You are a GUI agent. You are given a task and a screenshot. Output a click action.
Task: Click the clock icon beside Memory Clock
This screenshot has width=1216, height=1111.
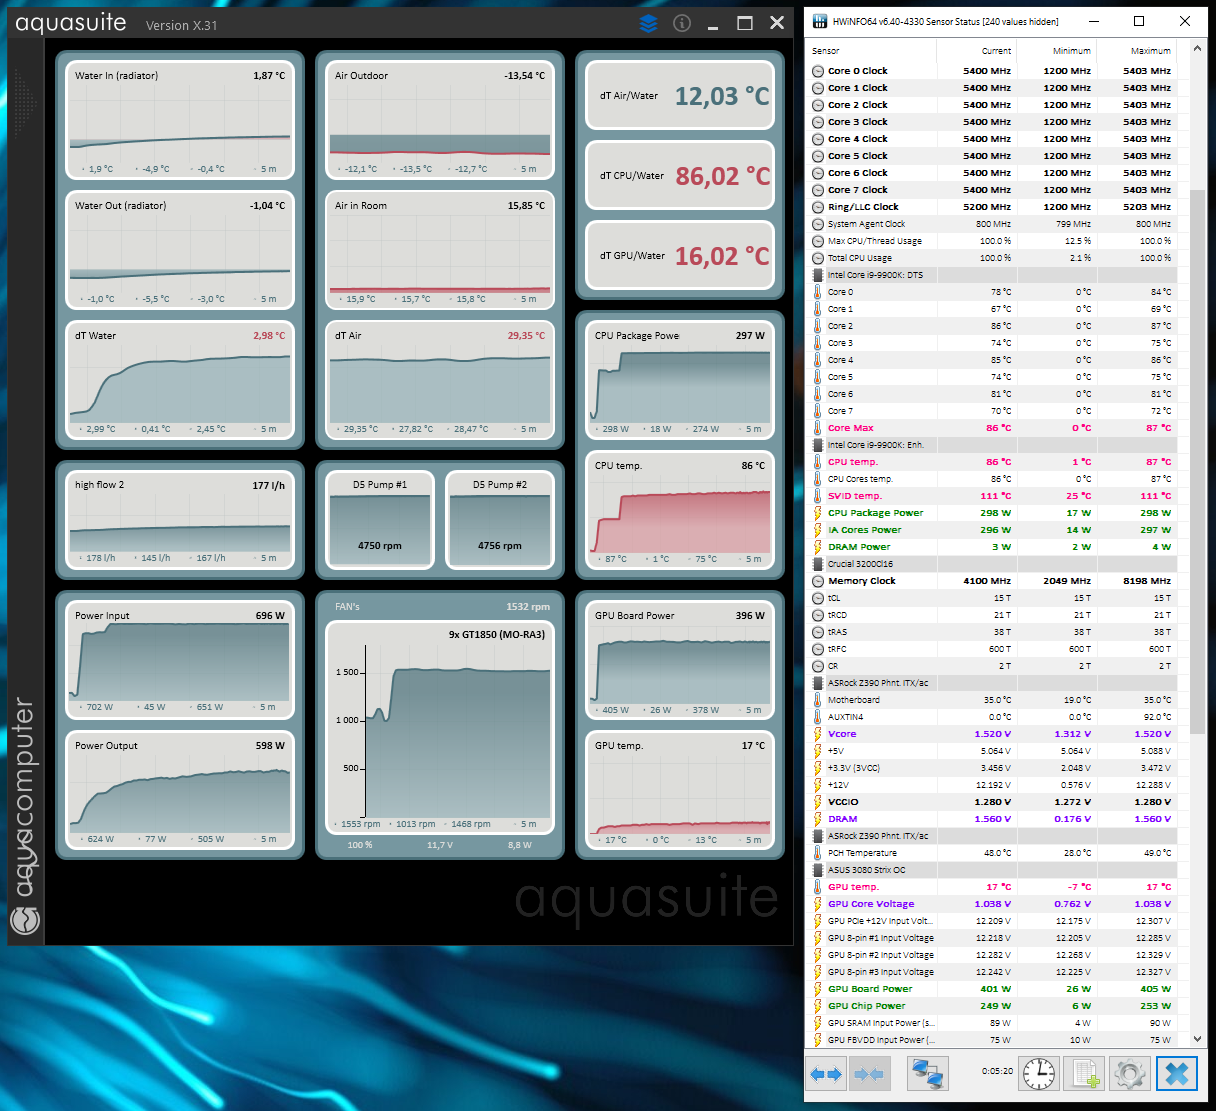pos(818,581)
